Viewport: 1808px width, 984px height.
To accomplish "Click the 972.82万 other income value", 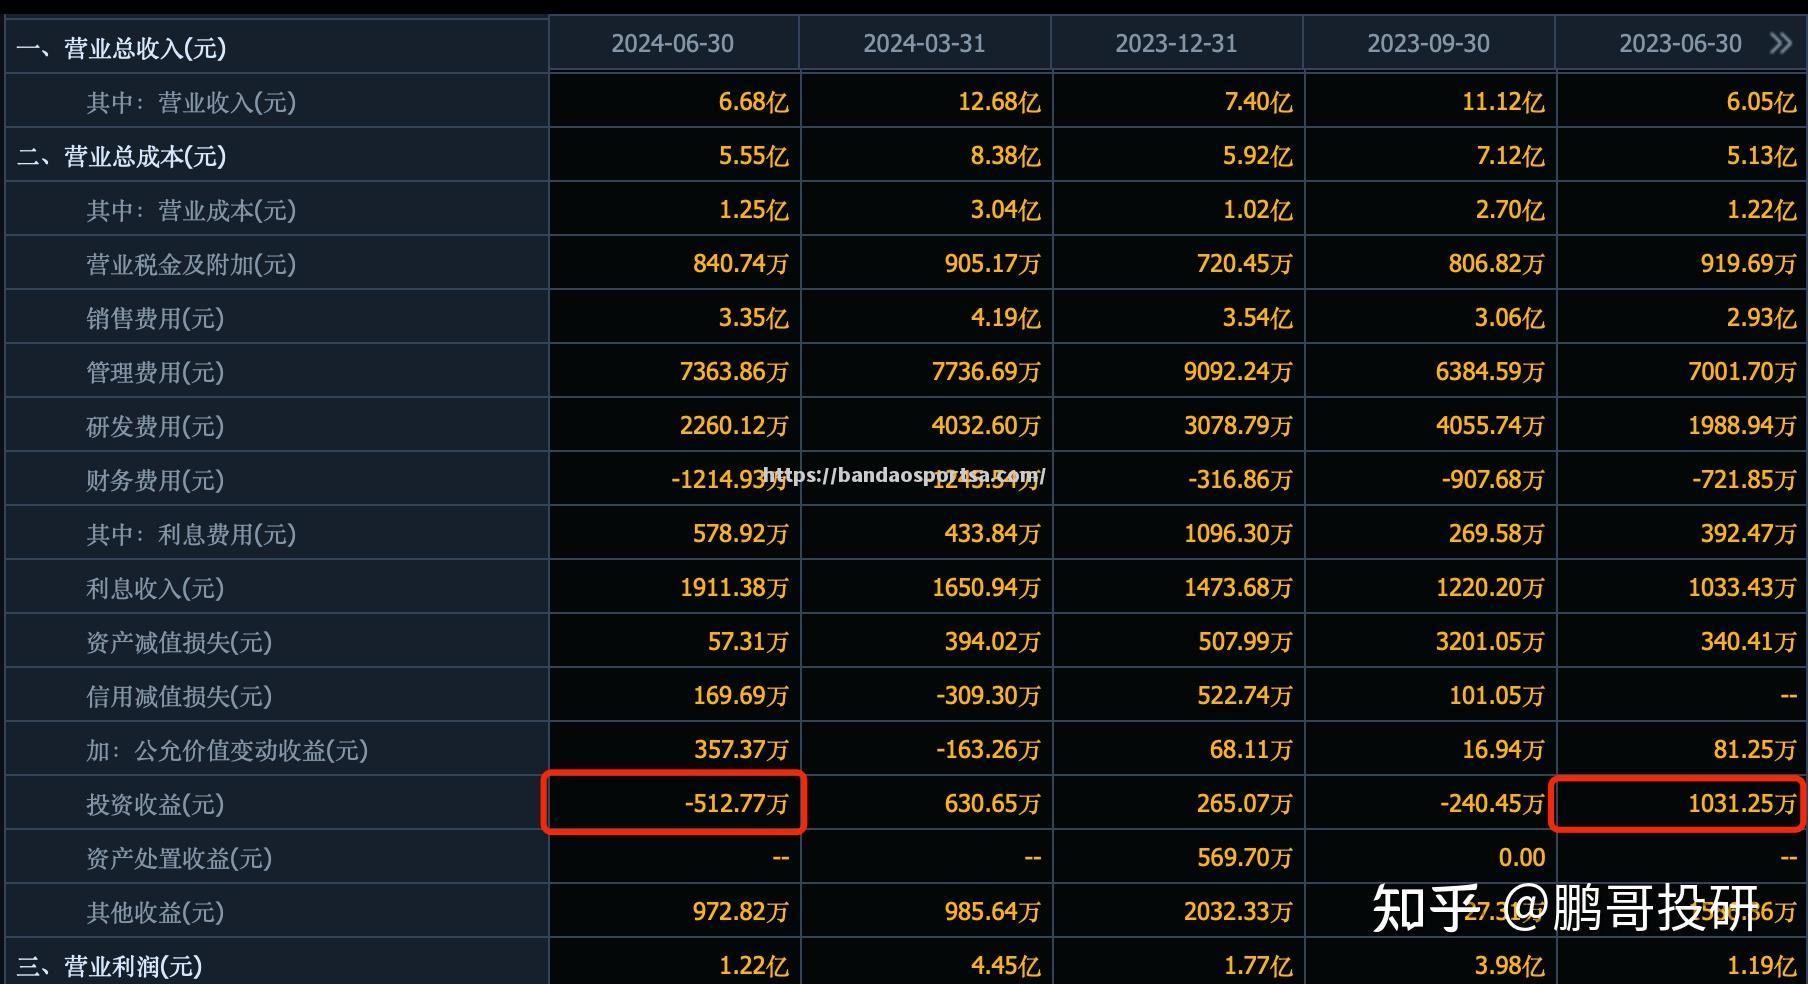I will point(741,912).
